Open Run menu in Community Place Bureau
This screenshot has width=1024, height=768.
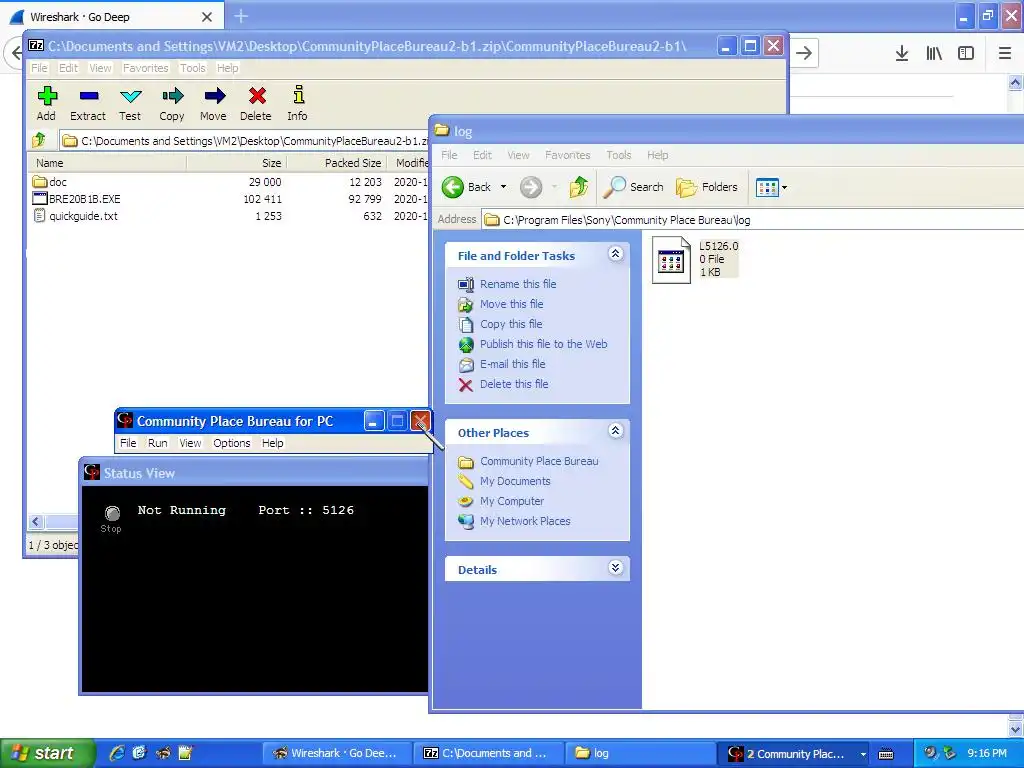point(157,443)
